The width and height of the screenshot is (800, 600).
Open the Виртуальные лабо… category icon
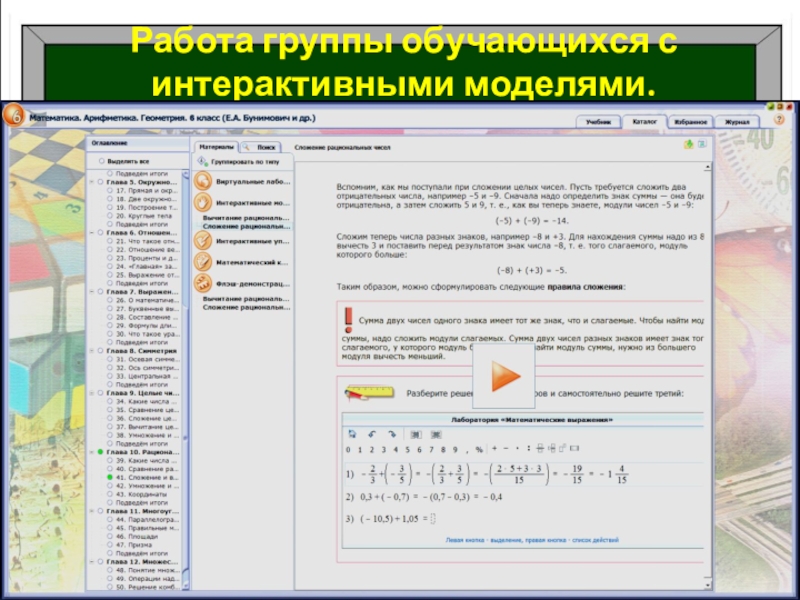[x=203, y=181]
